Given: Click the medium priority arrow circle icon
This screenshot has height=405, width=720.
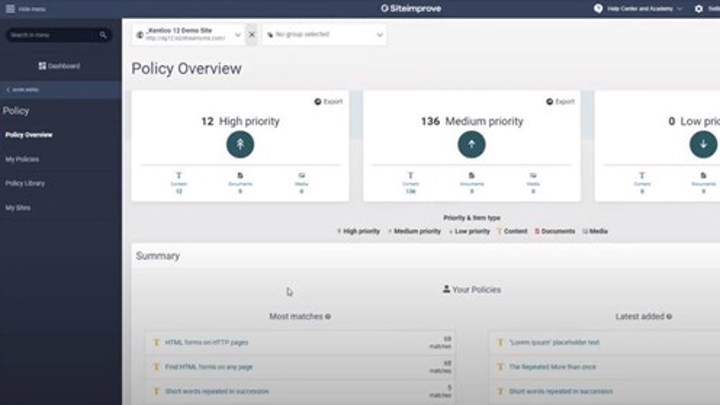Looking at the screenshot, I should click(x=471, y=144).
